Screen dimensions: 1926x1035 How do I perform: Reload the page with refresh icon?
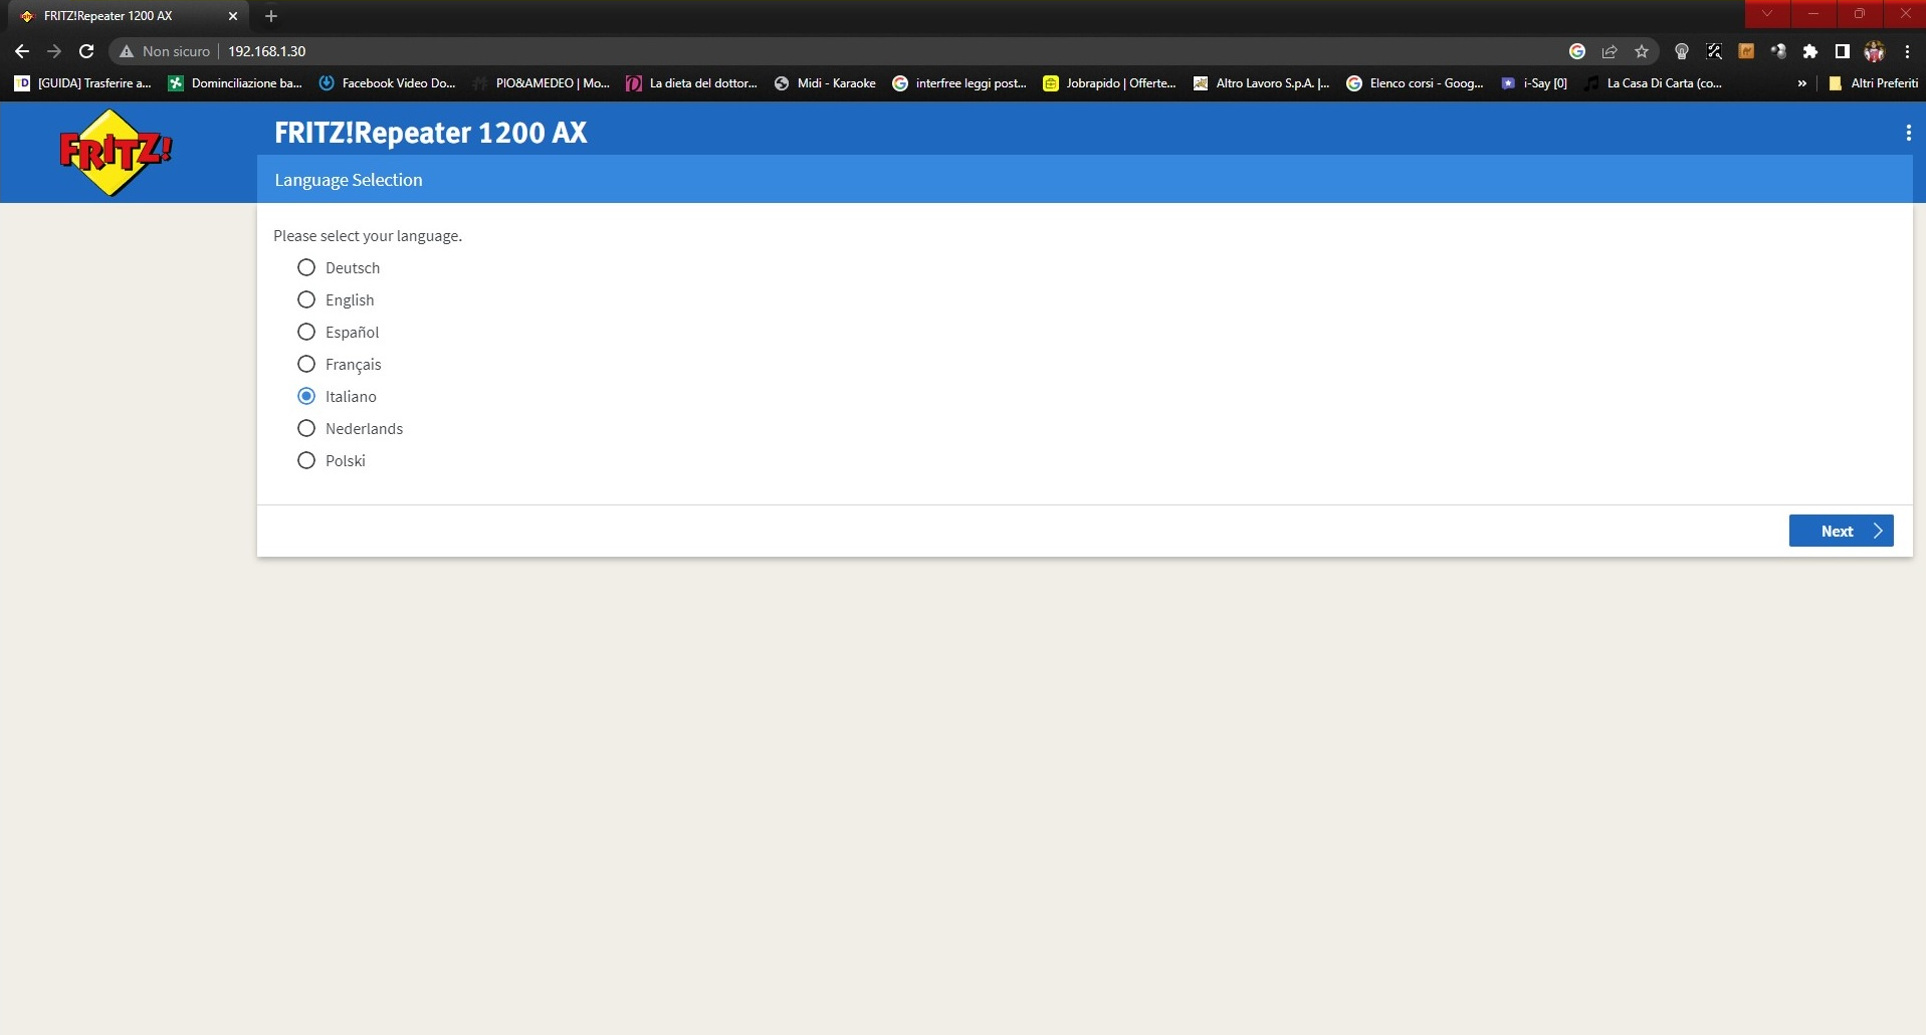(x=86, y=51)
